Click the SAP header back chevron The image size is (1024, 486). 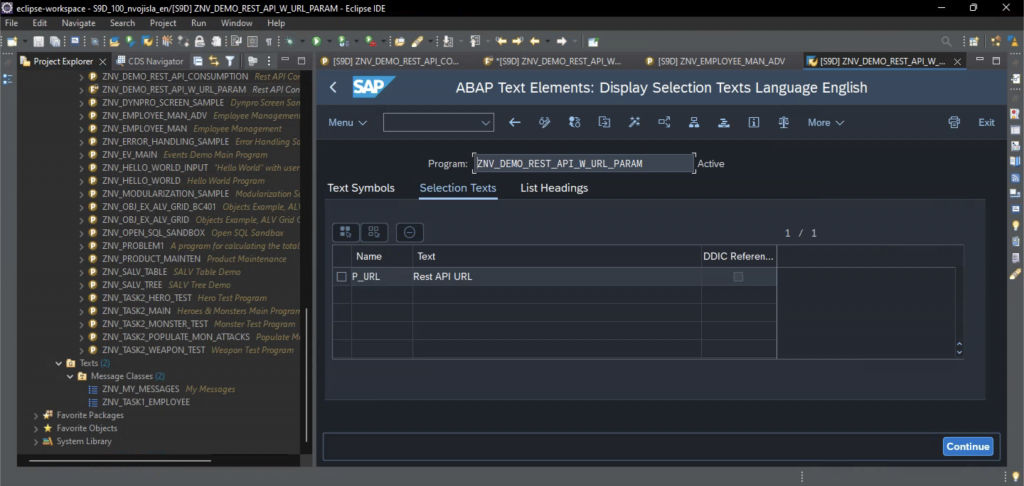coord(333,87)
